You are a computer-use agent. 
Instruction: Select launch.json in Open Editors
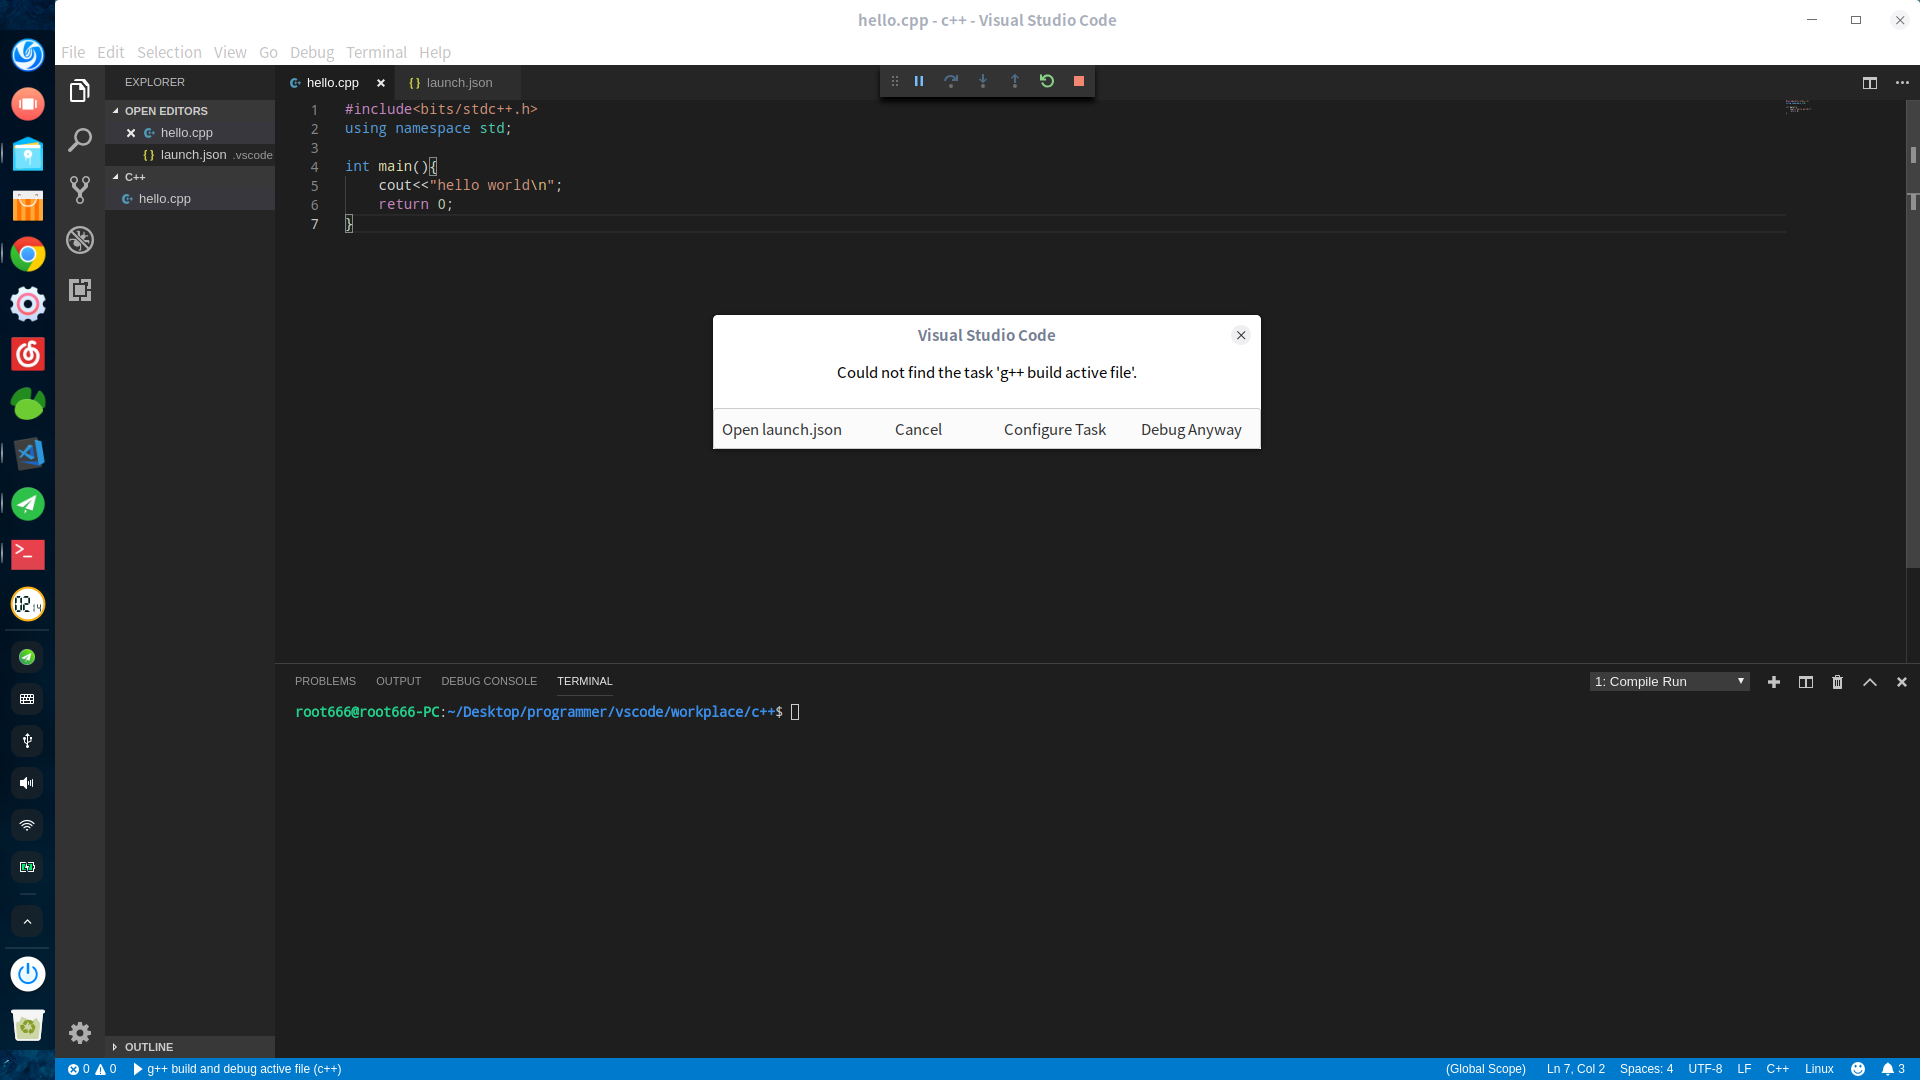point(190,155)
